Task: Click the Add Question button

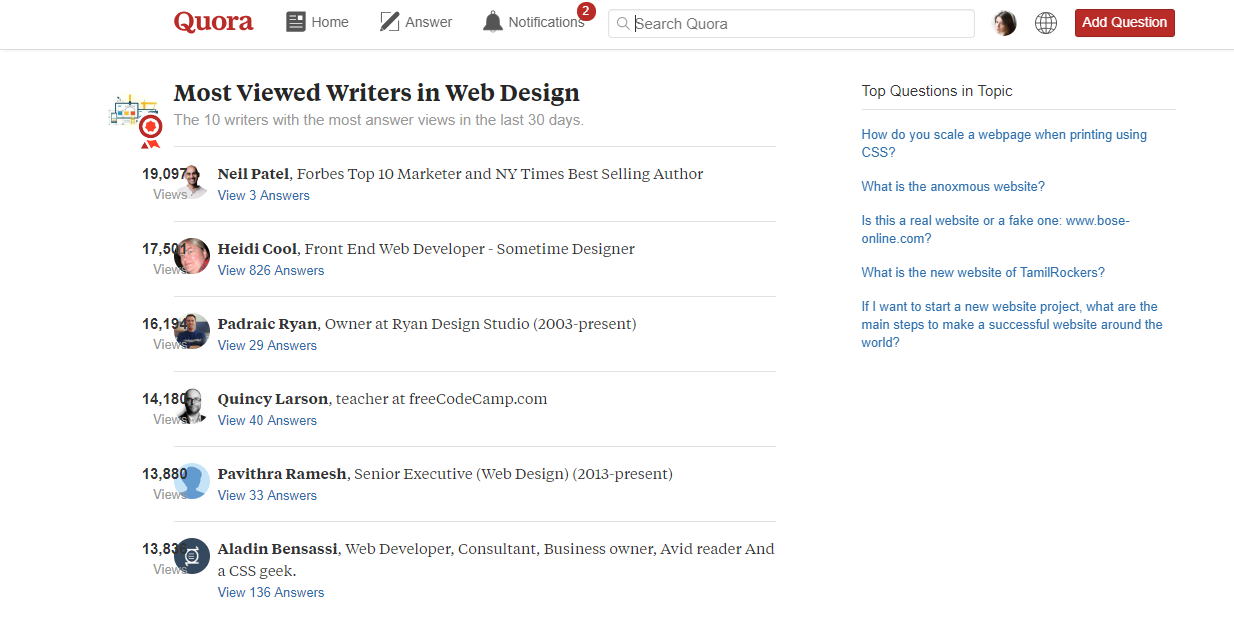Action: pos(1125,23)
